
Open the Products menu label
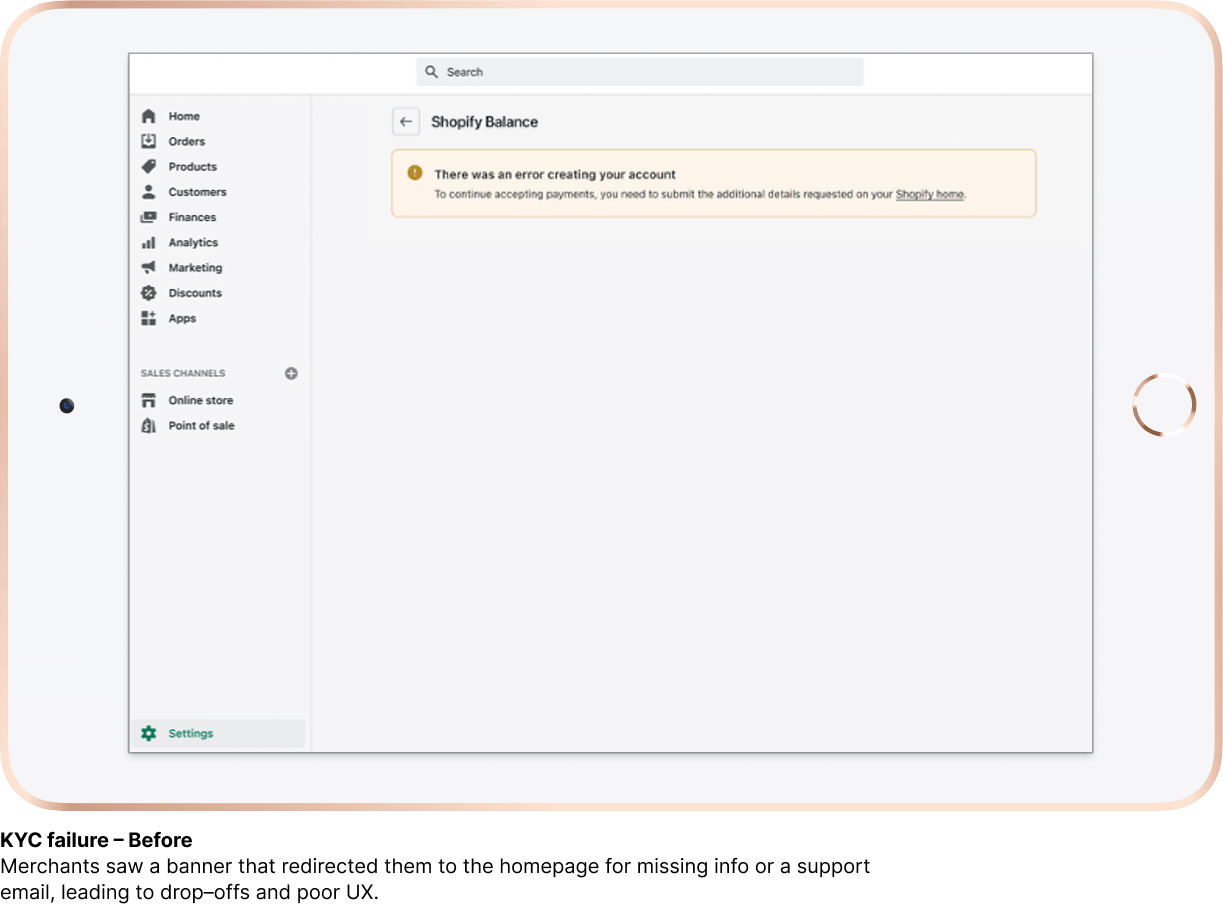tap(193, 167)
